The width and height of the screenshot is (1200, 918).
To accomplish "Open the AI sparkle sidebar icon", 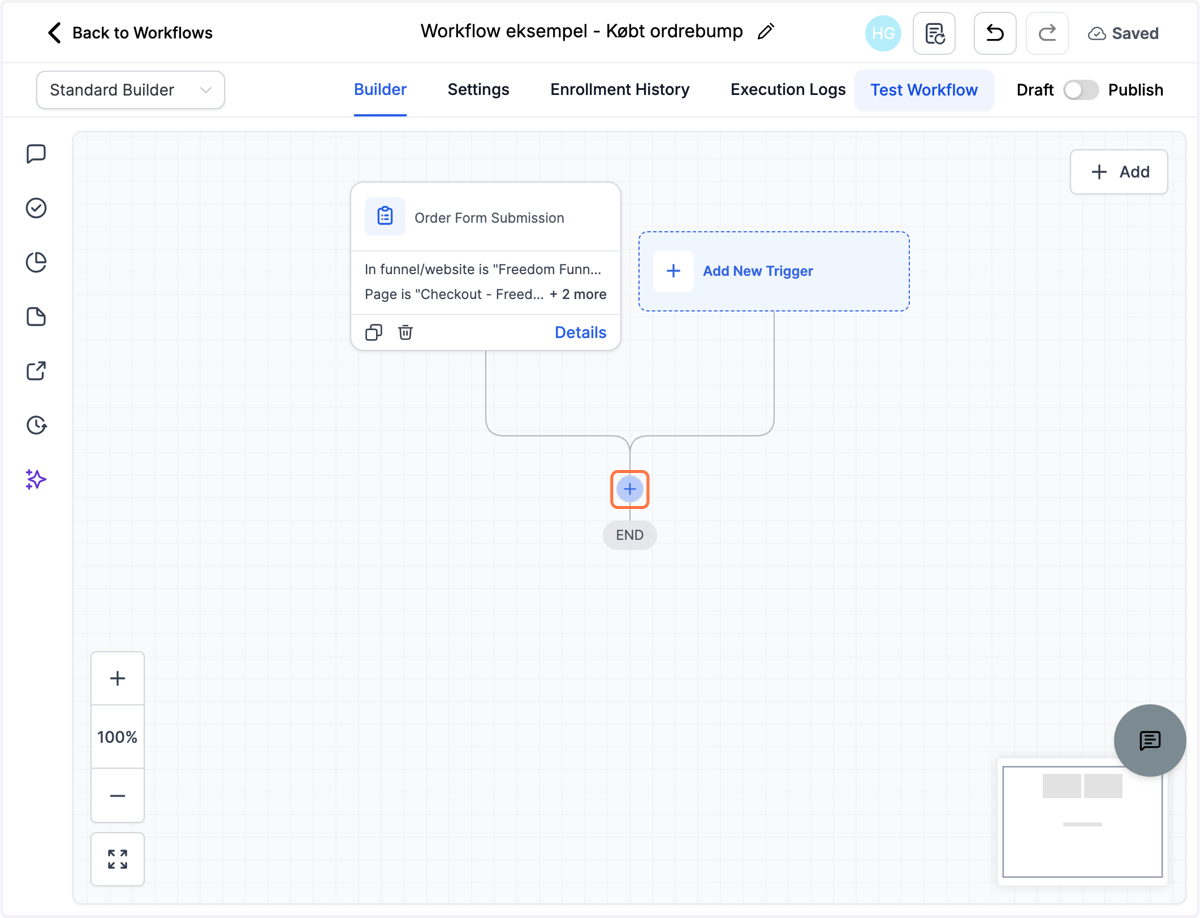I will click(x=36, y=479).
